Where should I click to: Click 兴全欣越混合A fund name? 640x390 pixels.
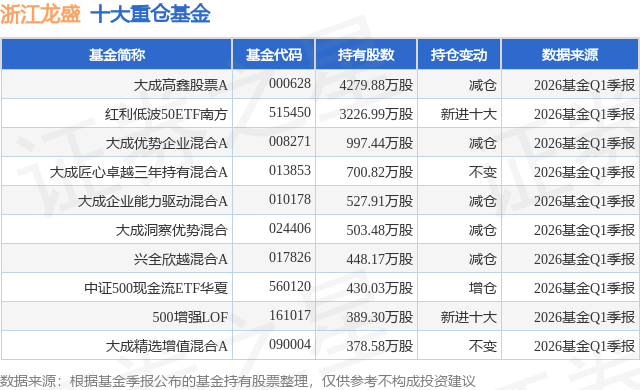pyautogui.click(x=181, y=259)
